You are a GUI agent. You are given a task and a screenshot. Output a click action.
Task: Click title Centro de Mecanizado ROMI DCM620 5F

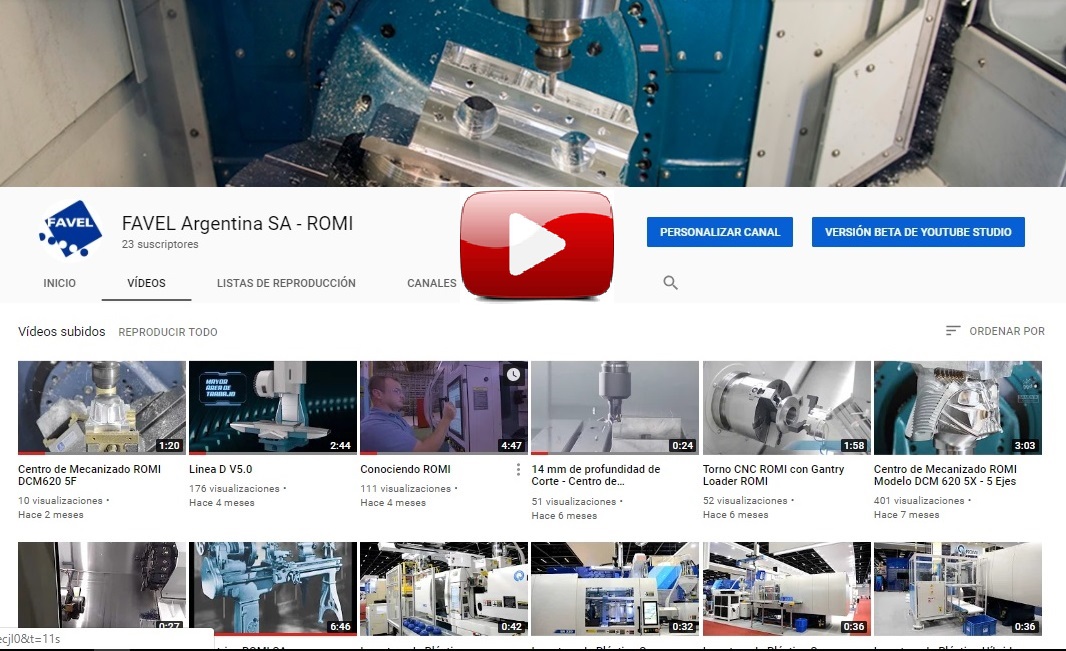pyautogui.click(x=90, y=475)
